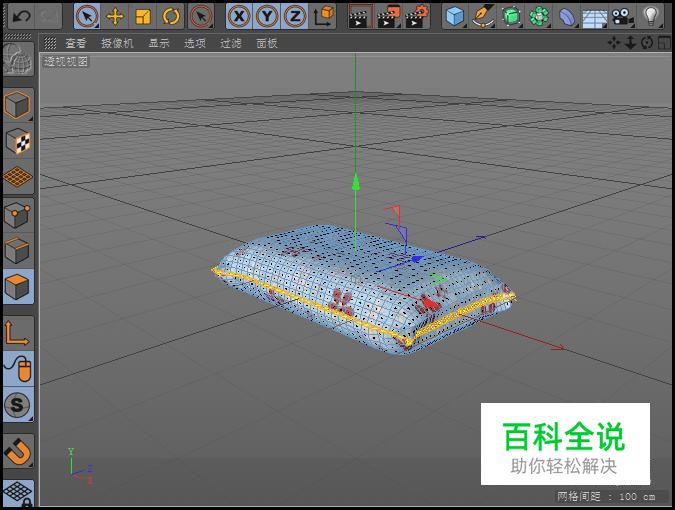Screen dimensions: 675x510
Task: Click the green Y-axis gizmo arrow
Action: [354, 181]
